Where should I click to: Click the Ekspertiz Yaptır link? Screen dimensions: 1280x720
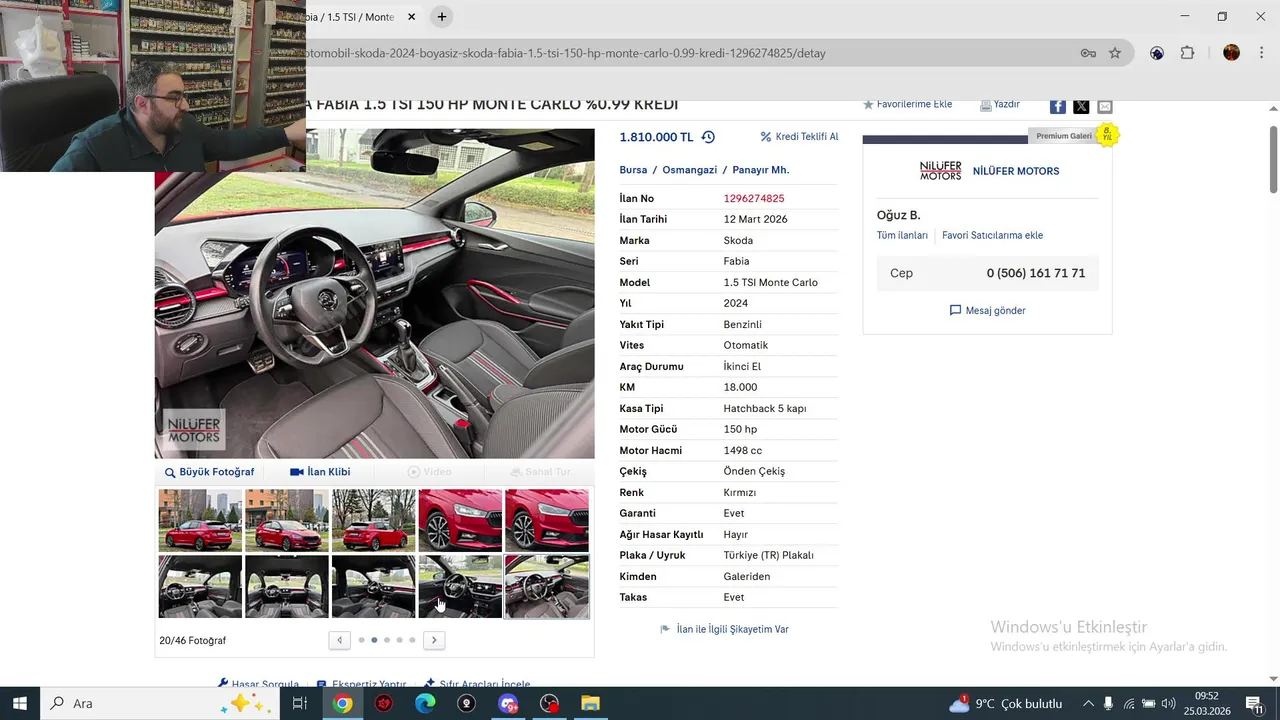tap(361, 684)
